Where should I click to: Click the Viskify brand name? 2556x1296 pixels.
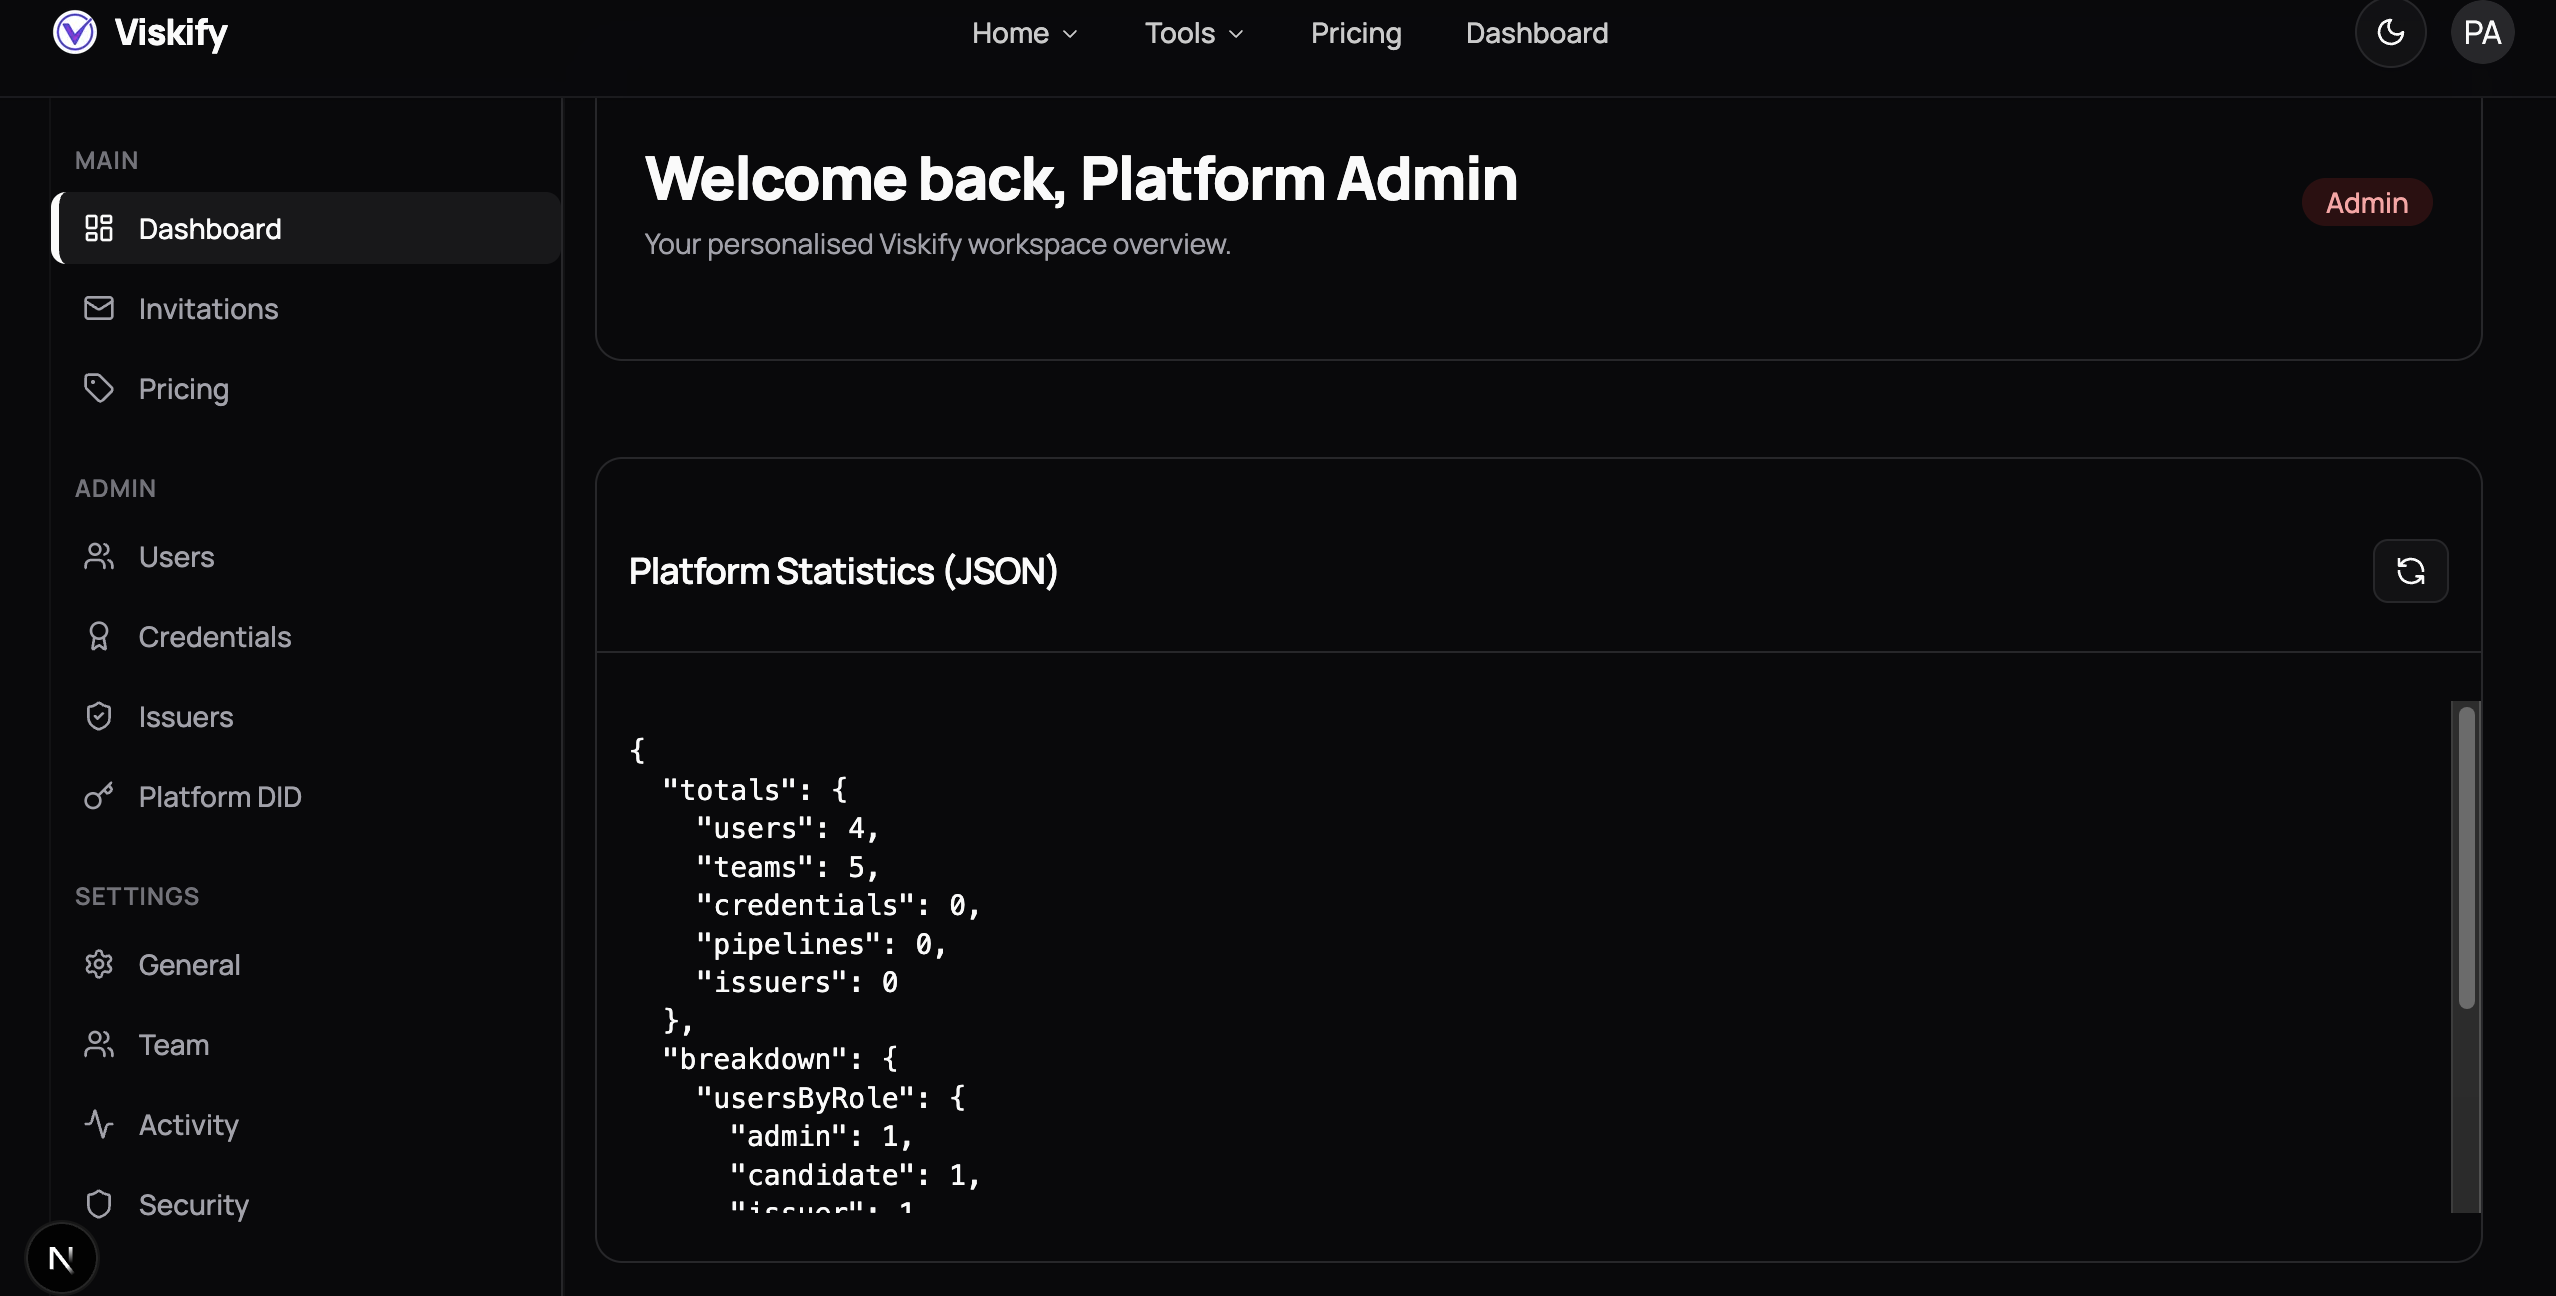171,33
